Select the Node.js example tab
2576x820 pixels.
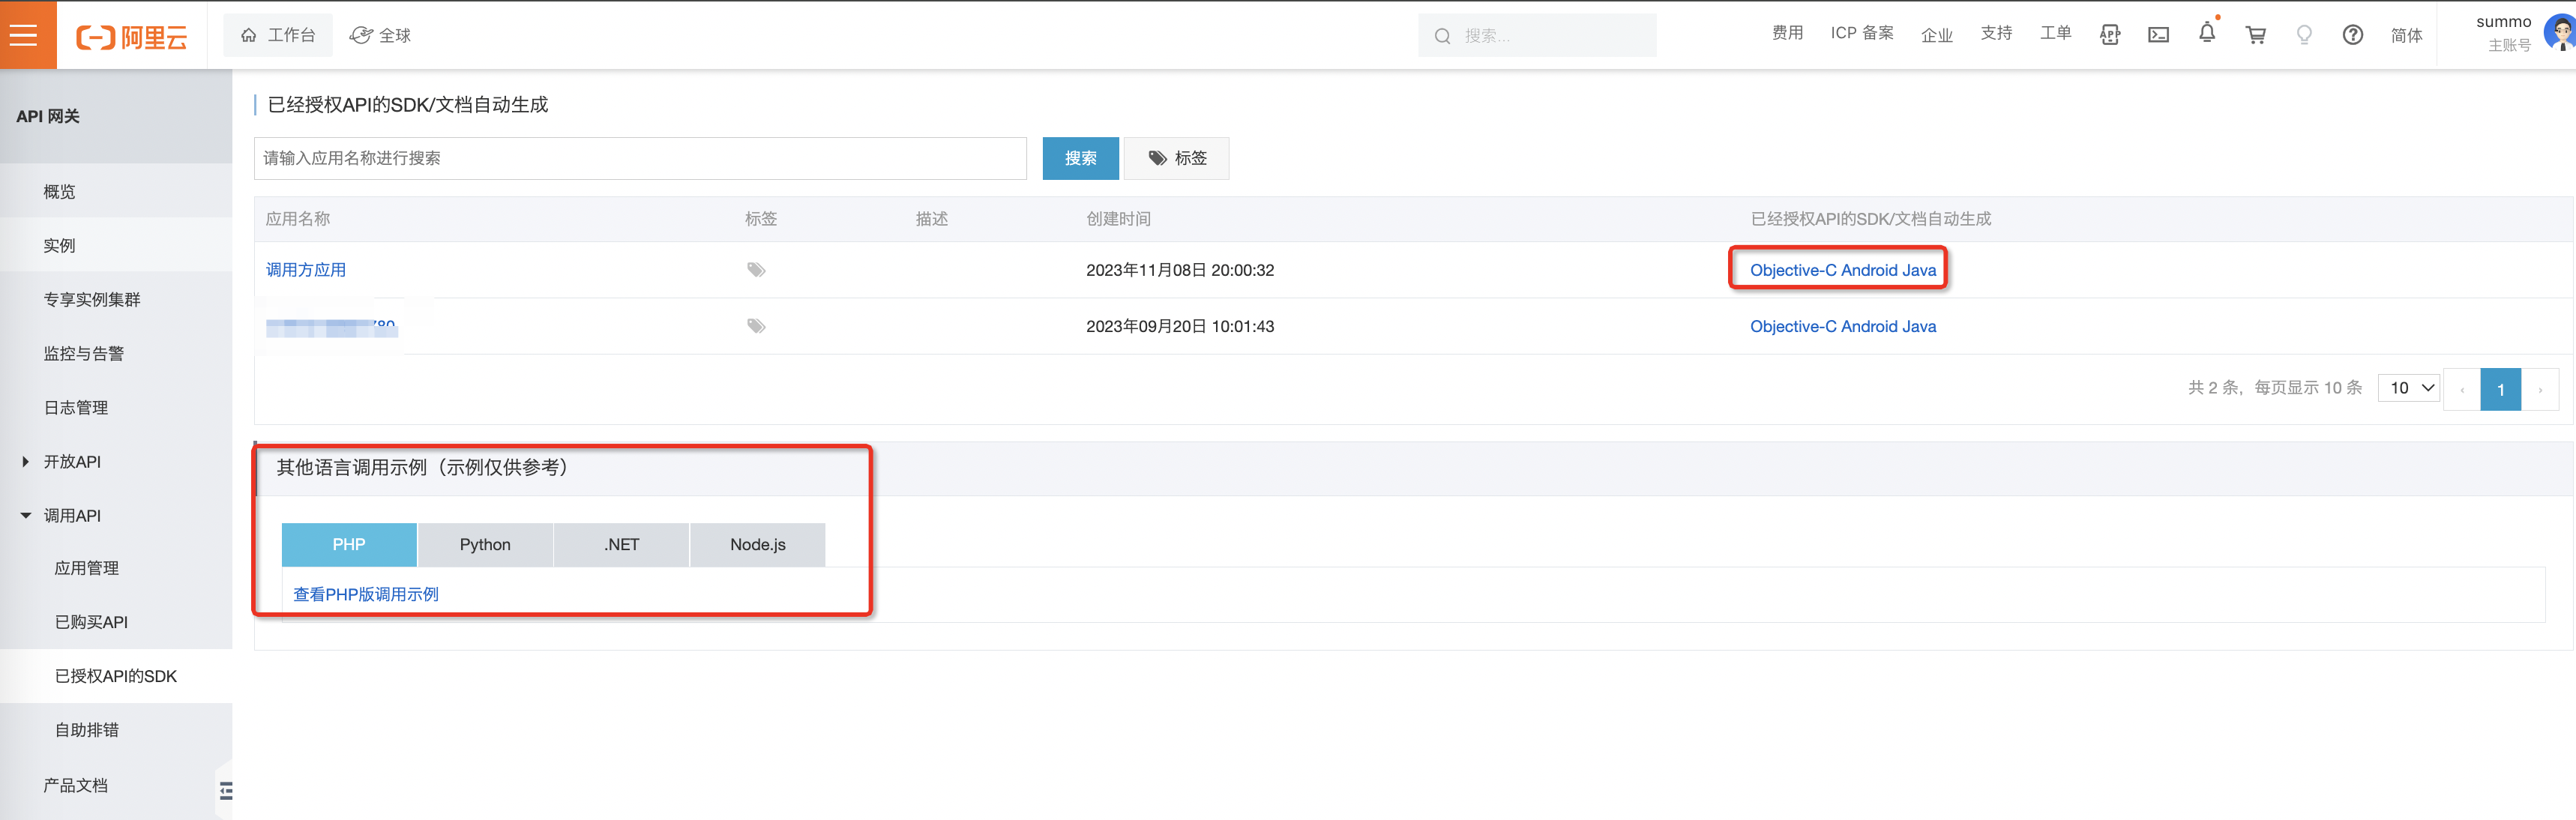pyautogui.click(x=757, y=545)
